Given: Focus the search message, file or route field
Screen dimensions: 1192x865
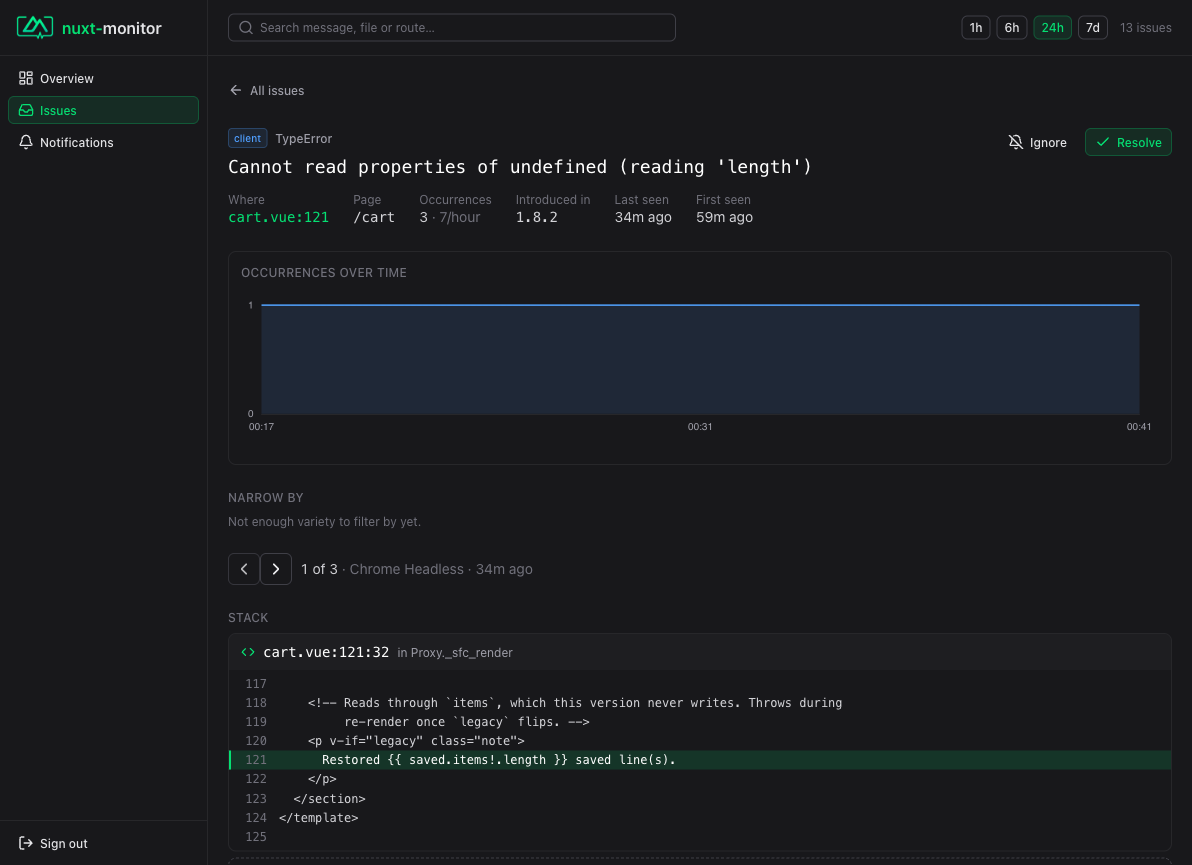Looking at the screenshot, I should click(452, 27).
